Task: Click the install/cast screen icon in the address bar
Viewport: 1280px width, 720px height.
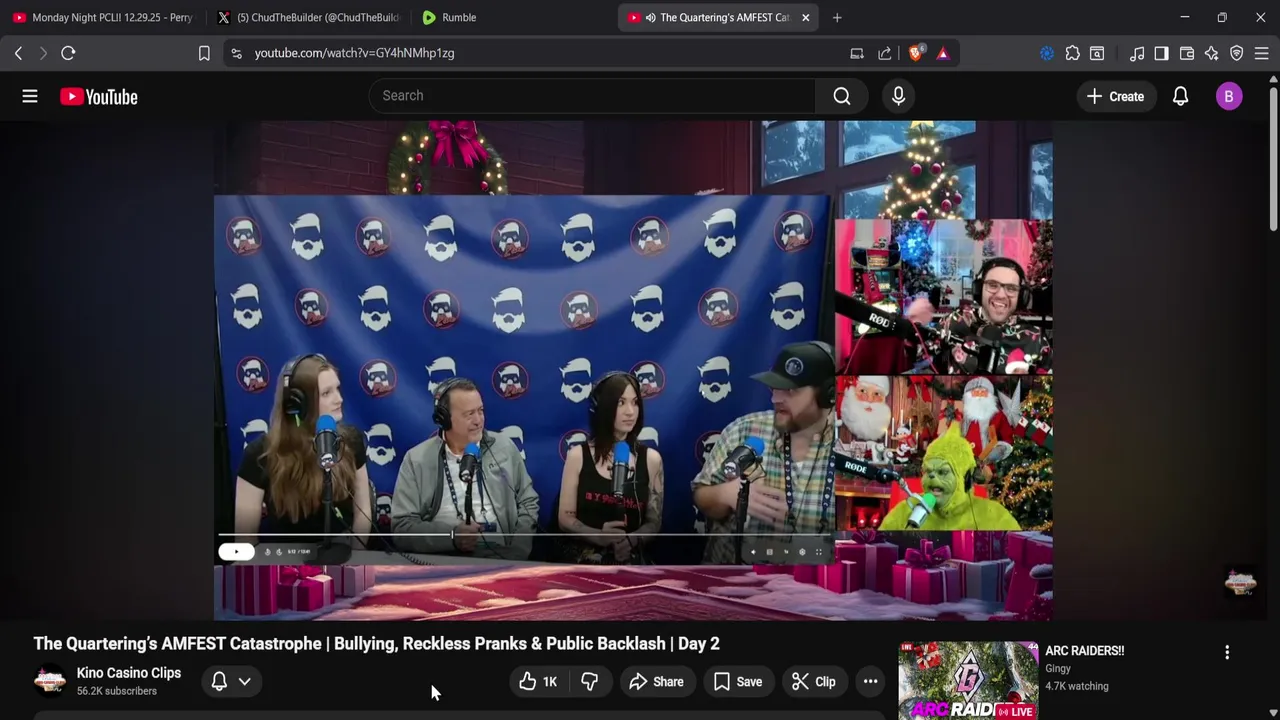Action: 857,53
